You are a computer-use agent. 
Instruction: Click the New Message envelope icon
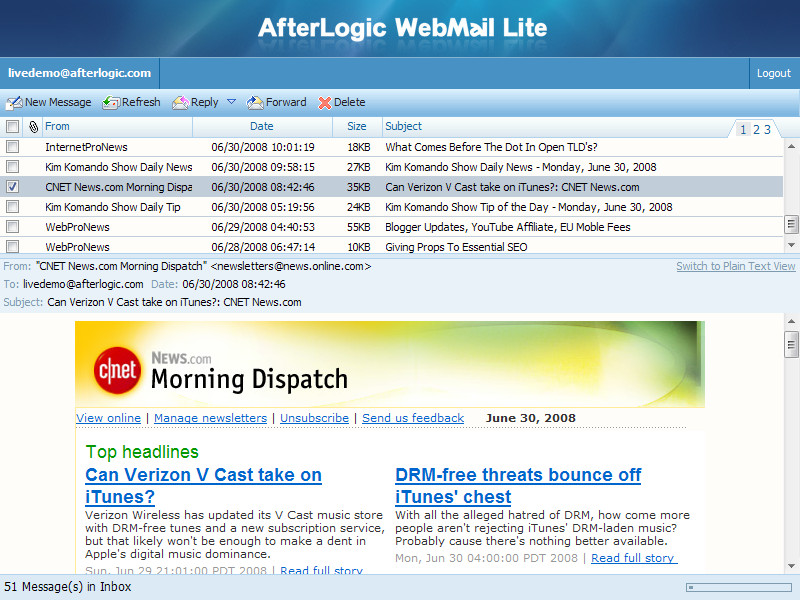14,103
